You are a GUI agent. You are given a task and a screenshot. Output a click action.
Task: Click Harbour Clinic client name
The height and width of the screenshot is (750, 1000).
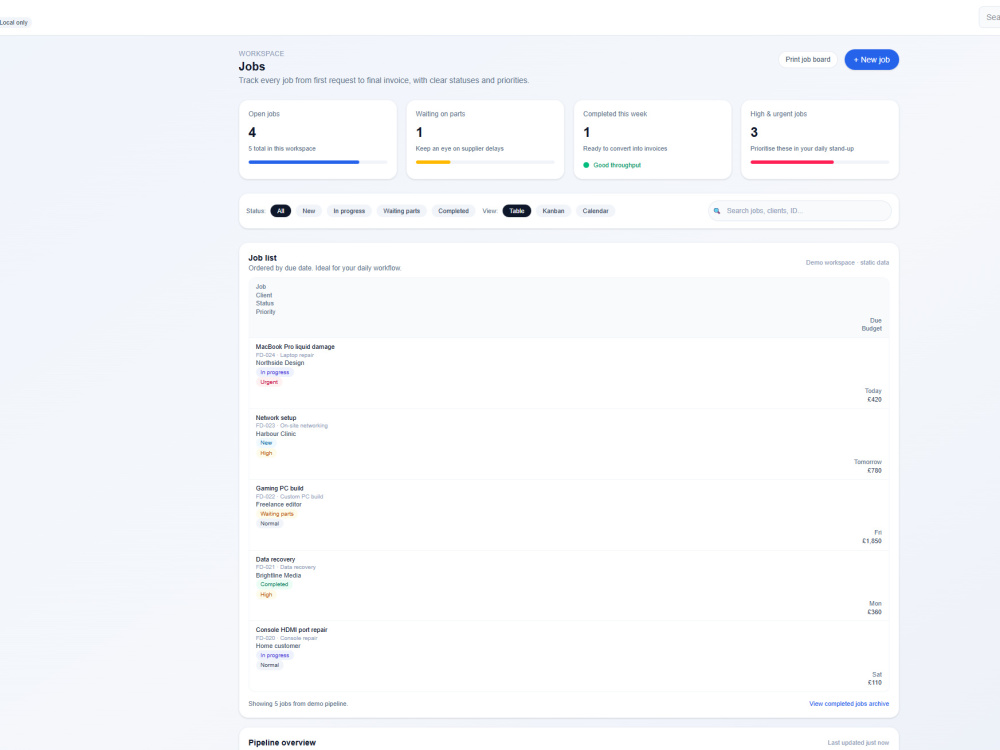click(276, 434)
